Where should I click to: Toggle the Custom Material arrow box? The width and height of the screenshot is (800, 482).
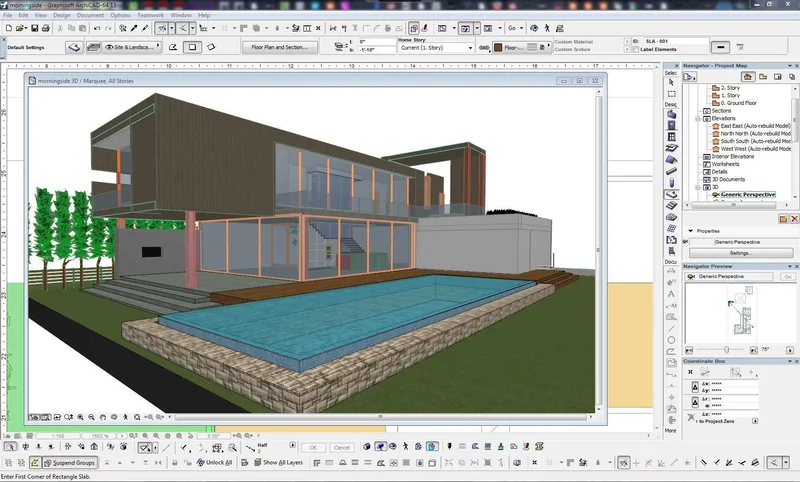tap(627, 41)
